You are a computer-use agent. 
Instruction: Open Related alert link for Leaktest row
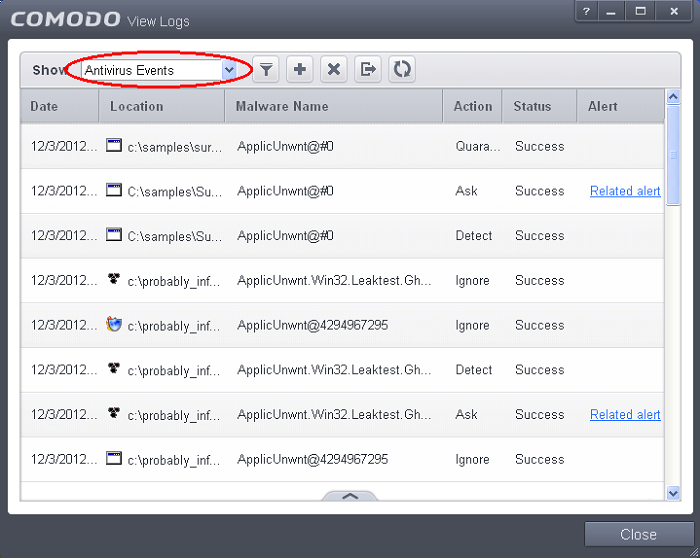[x=625, y=415]
